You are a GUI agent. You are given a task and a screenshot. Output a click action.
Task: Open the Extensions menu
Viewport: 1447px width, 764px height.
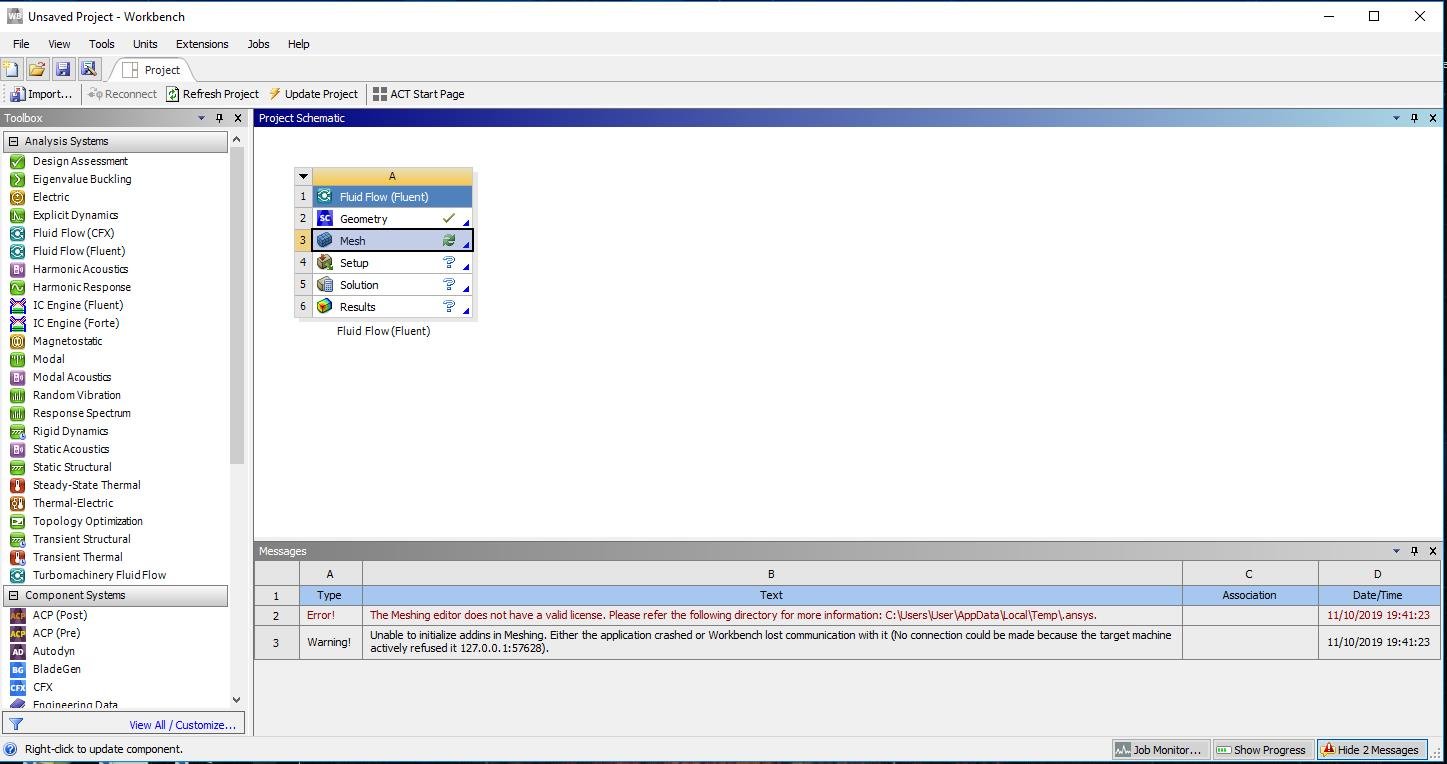point(202,44)
